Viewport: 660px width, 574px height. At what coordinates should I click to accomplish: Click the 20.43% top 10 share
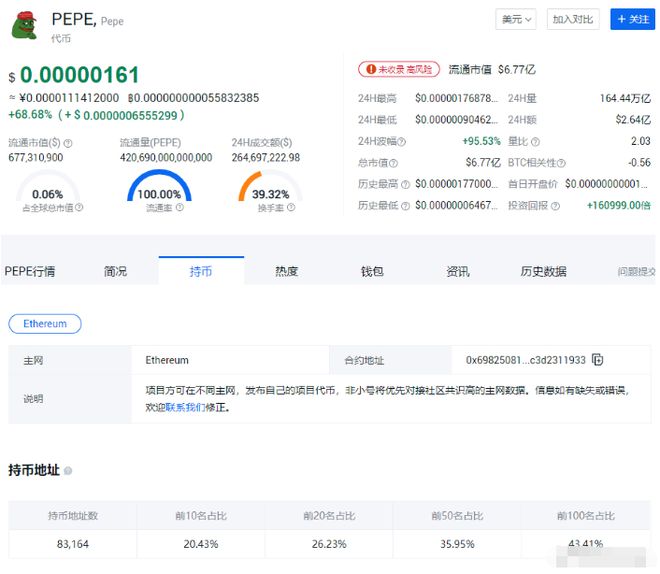[201, 544]
